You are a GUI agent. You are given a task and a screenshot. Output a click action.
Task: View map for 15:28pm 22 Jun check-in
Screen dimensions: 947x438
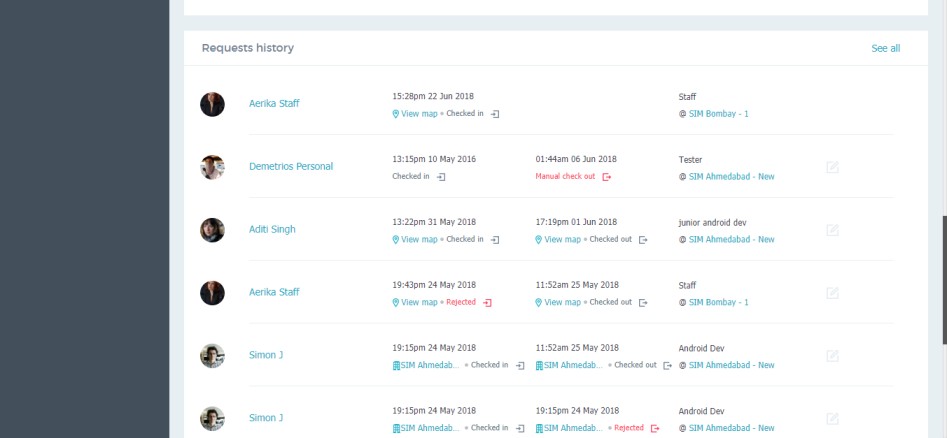click(x=419, y=114)
